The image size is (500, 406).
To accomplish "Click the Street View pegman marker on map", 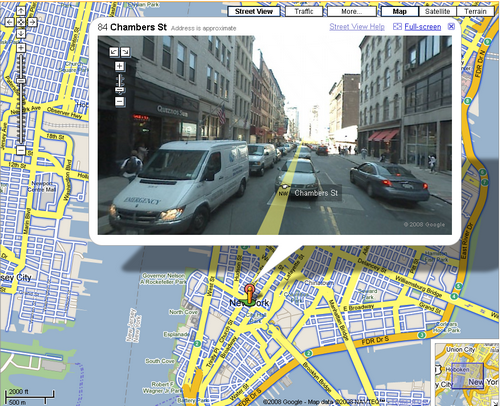I will 249,295.
